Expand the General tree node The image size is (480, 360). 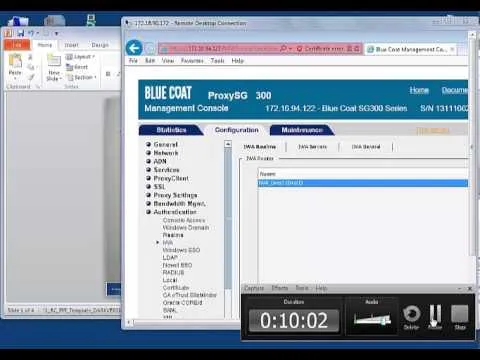[149, 144]
